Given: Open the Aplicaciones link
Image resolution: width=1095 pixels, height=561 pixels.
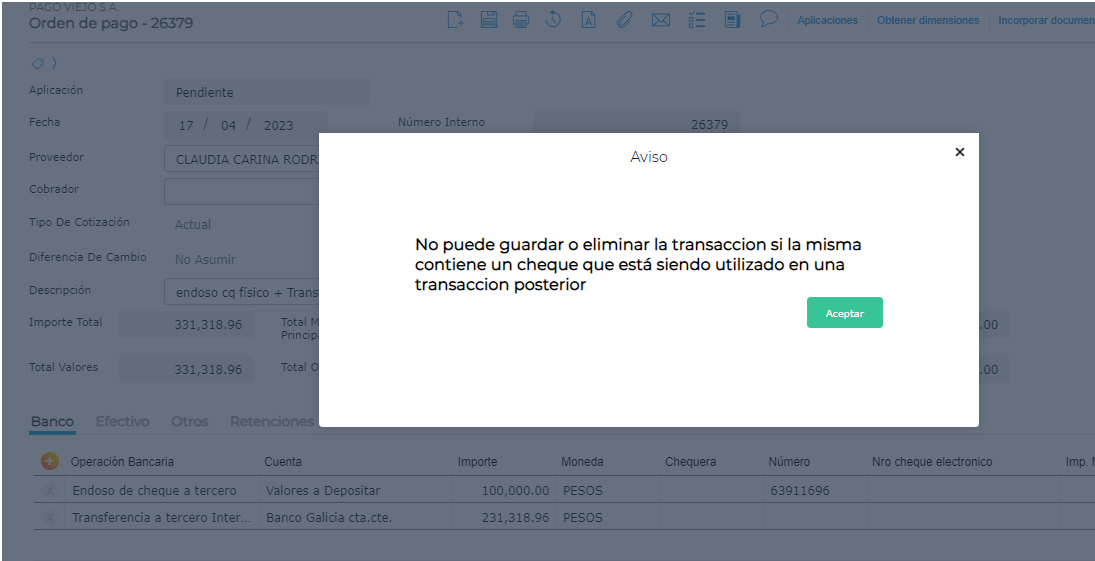Looking at the screenshot, I should (828, 20).
